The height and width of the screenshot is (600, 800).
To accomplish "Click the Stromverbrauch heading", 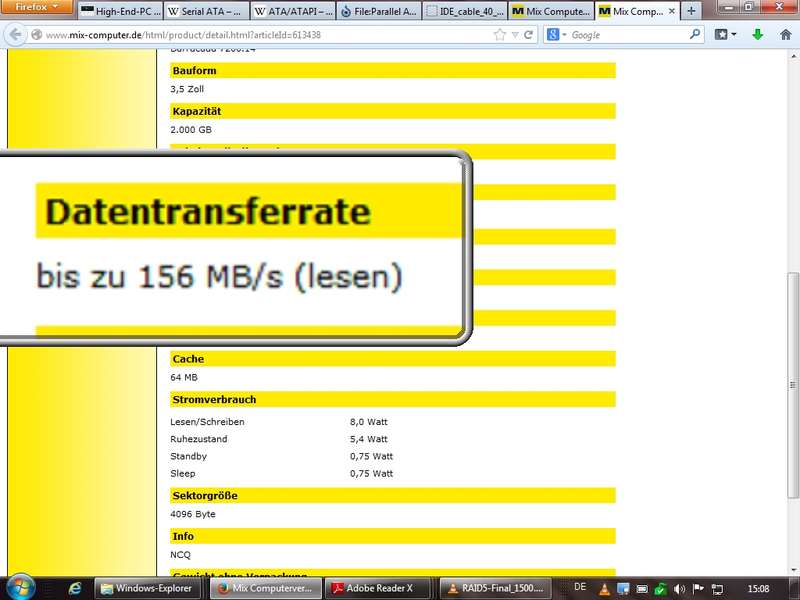I will tap(214, 399).
